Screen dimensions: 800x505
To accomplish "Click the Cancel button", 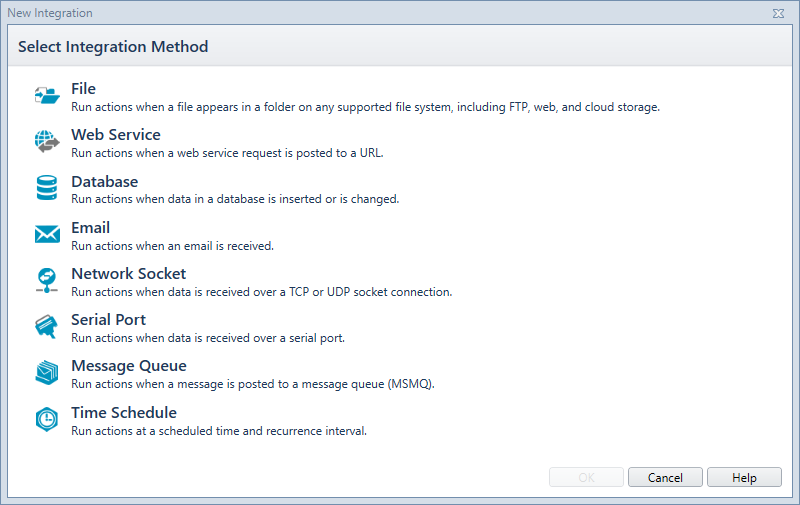I will [x=665, y=477].
